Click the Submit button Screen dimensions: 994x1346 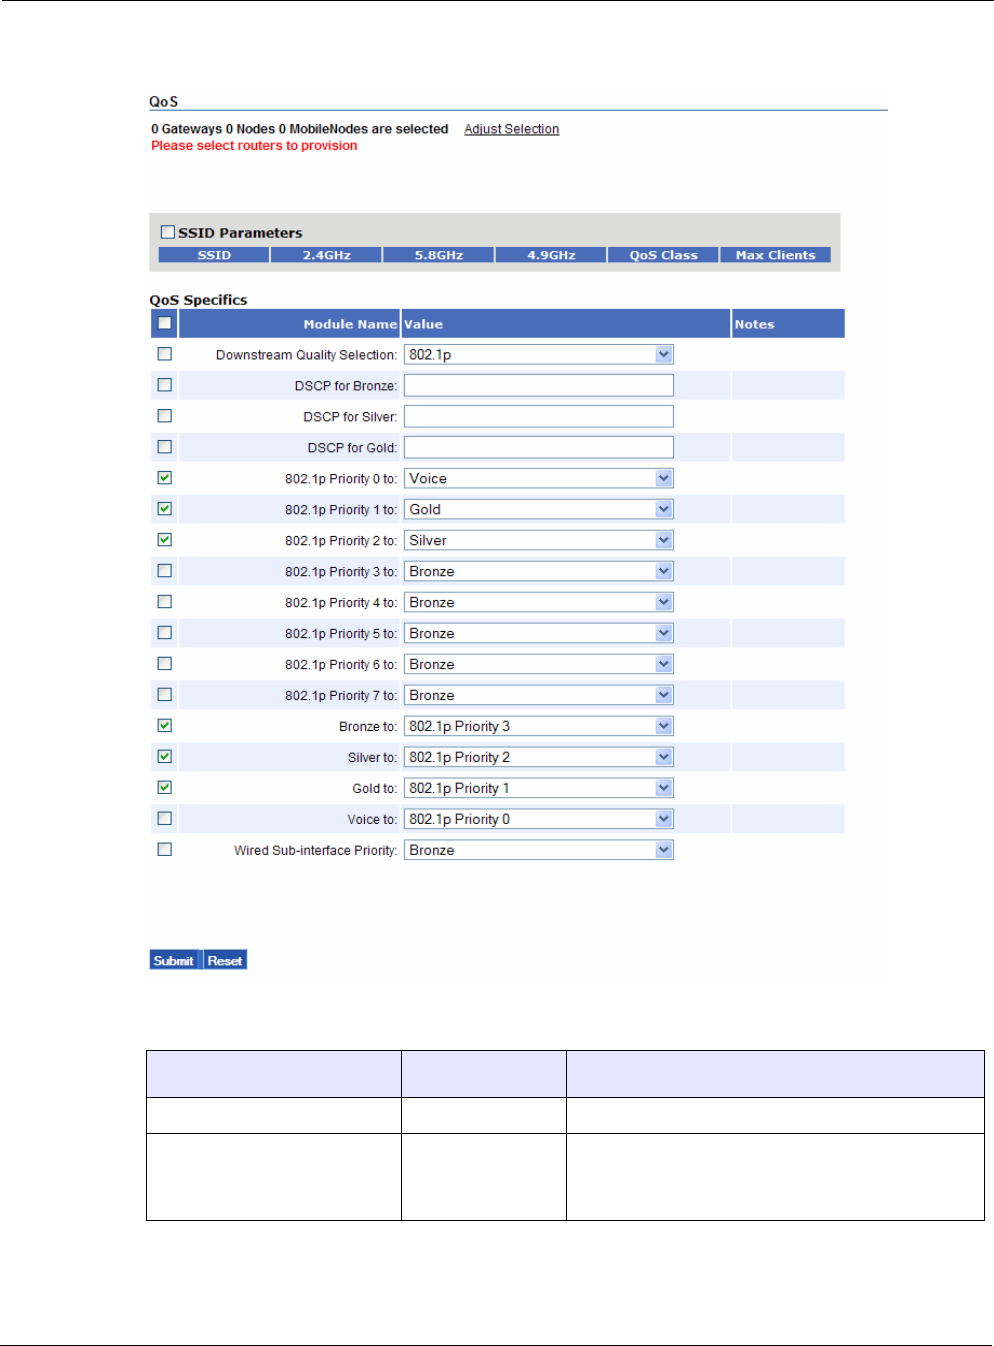[175, 960]
